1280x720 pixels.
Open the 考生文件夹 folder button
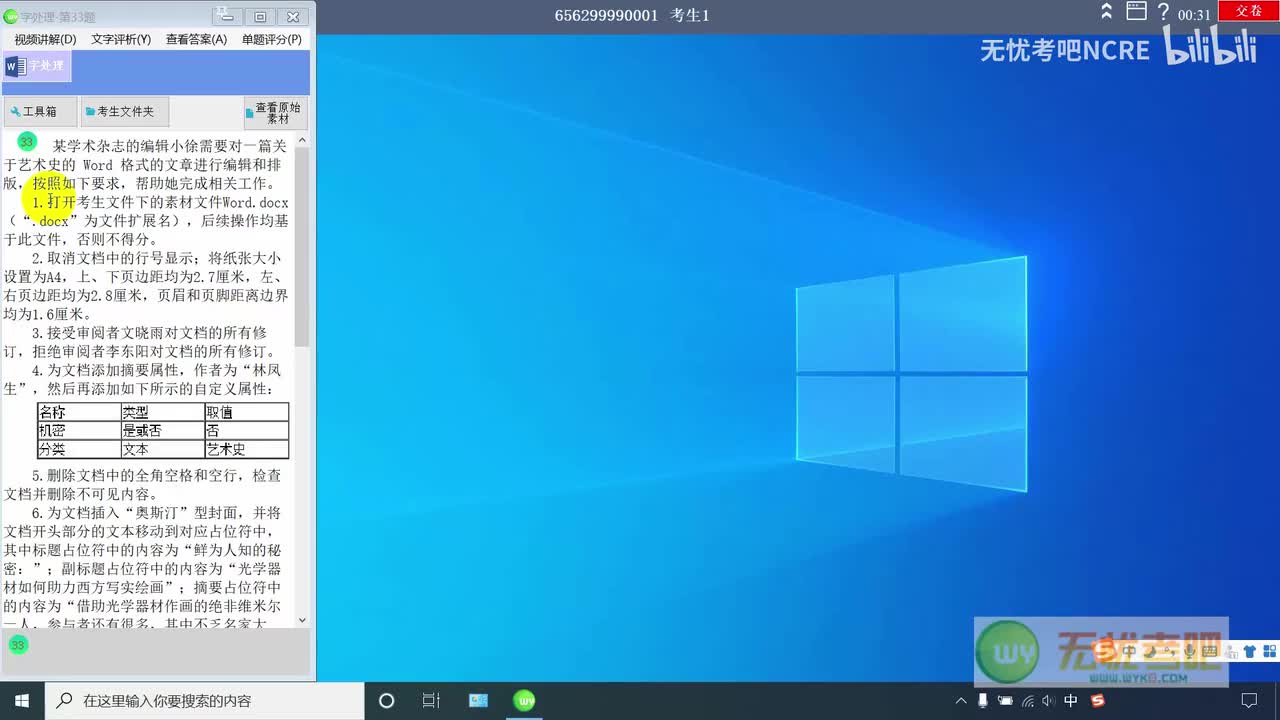(x=125, y=112)
